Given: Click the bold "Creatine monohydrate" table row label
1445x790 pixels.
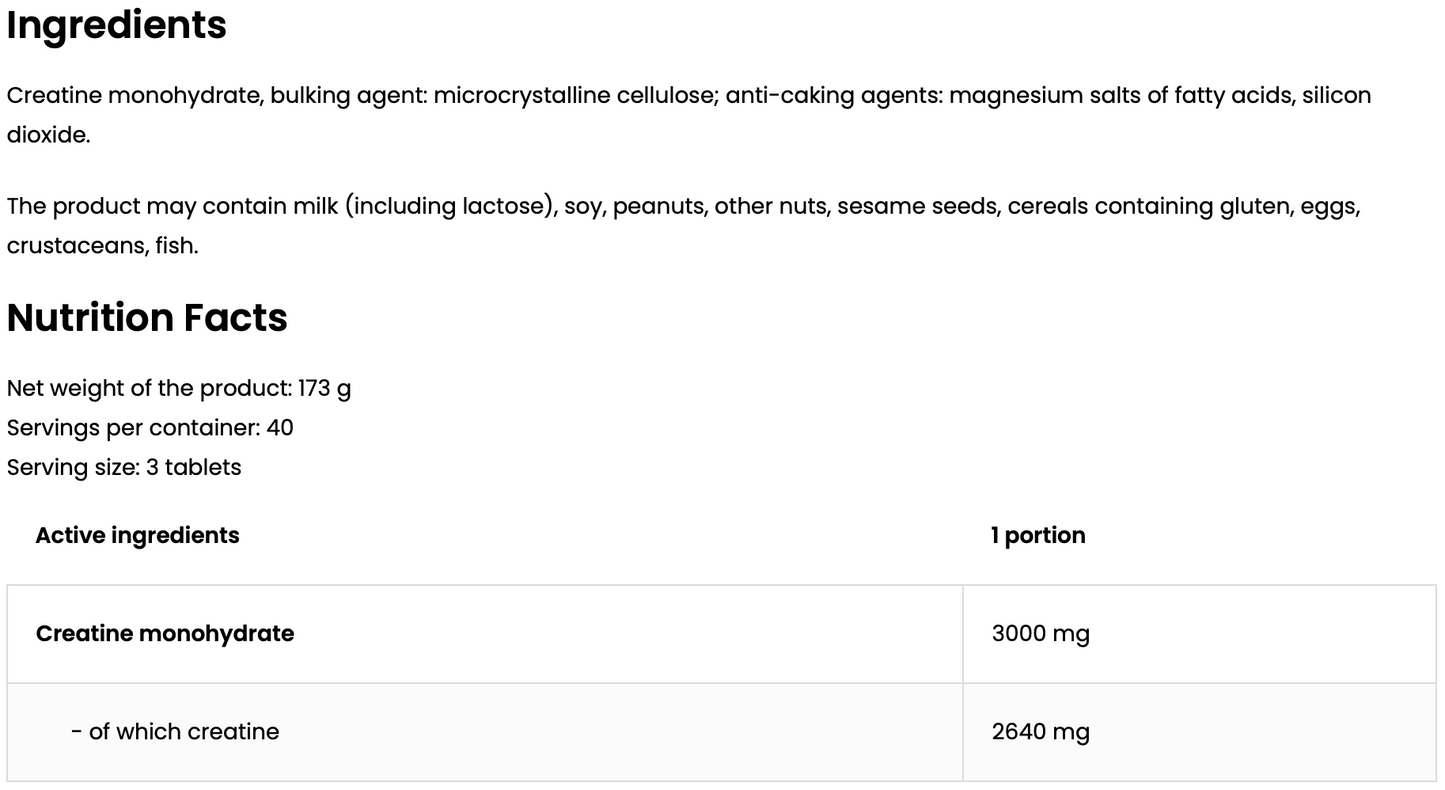Looking at the screenshot, I should pyautogui.click(x=165, y=634).
